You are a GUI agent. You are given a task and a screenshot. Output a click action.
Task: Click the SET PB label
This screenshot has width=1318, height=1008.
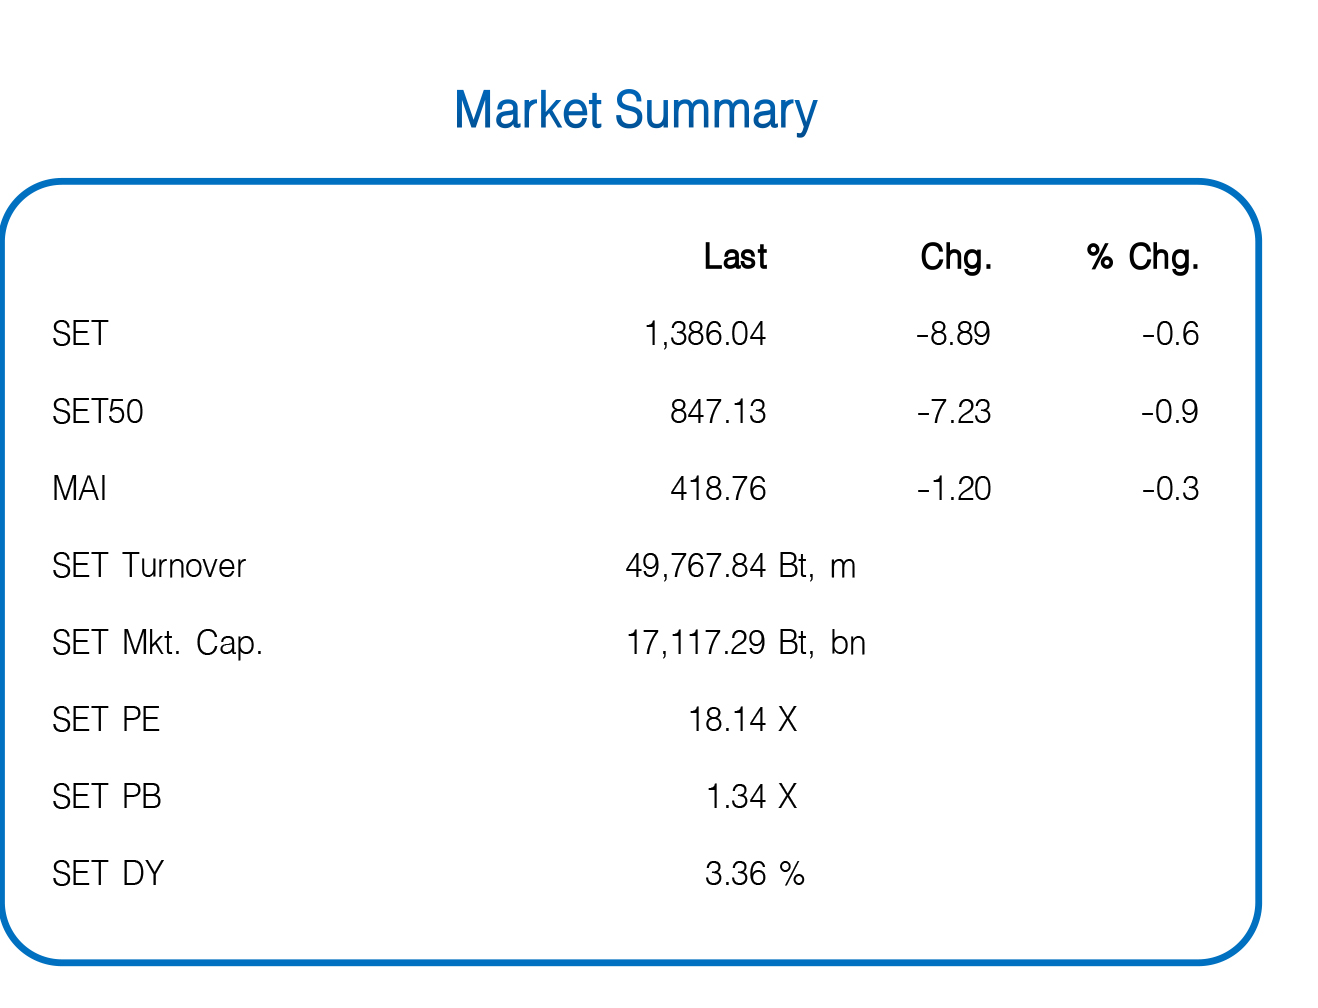(107, 797)
